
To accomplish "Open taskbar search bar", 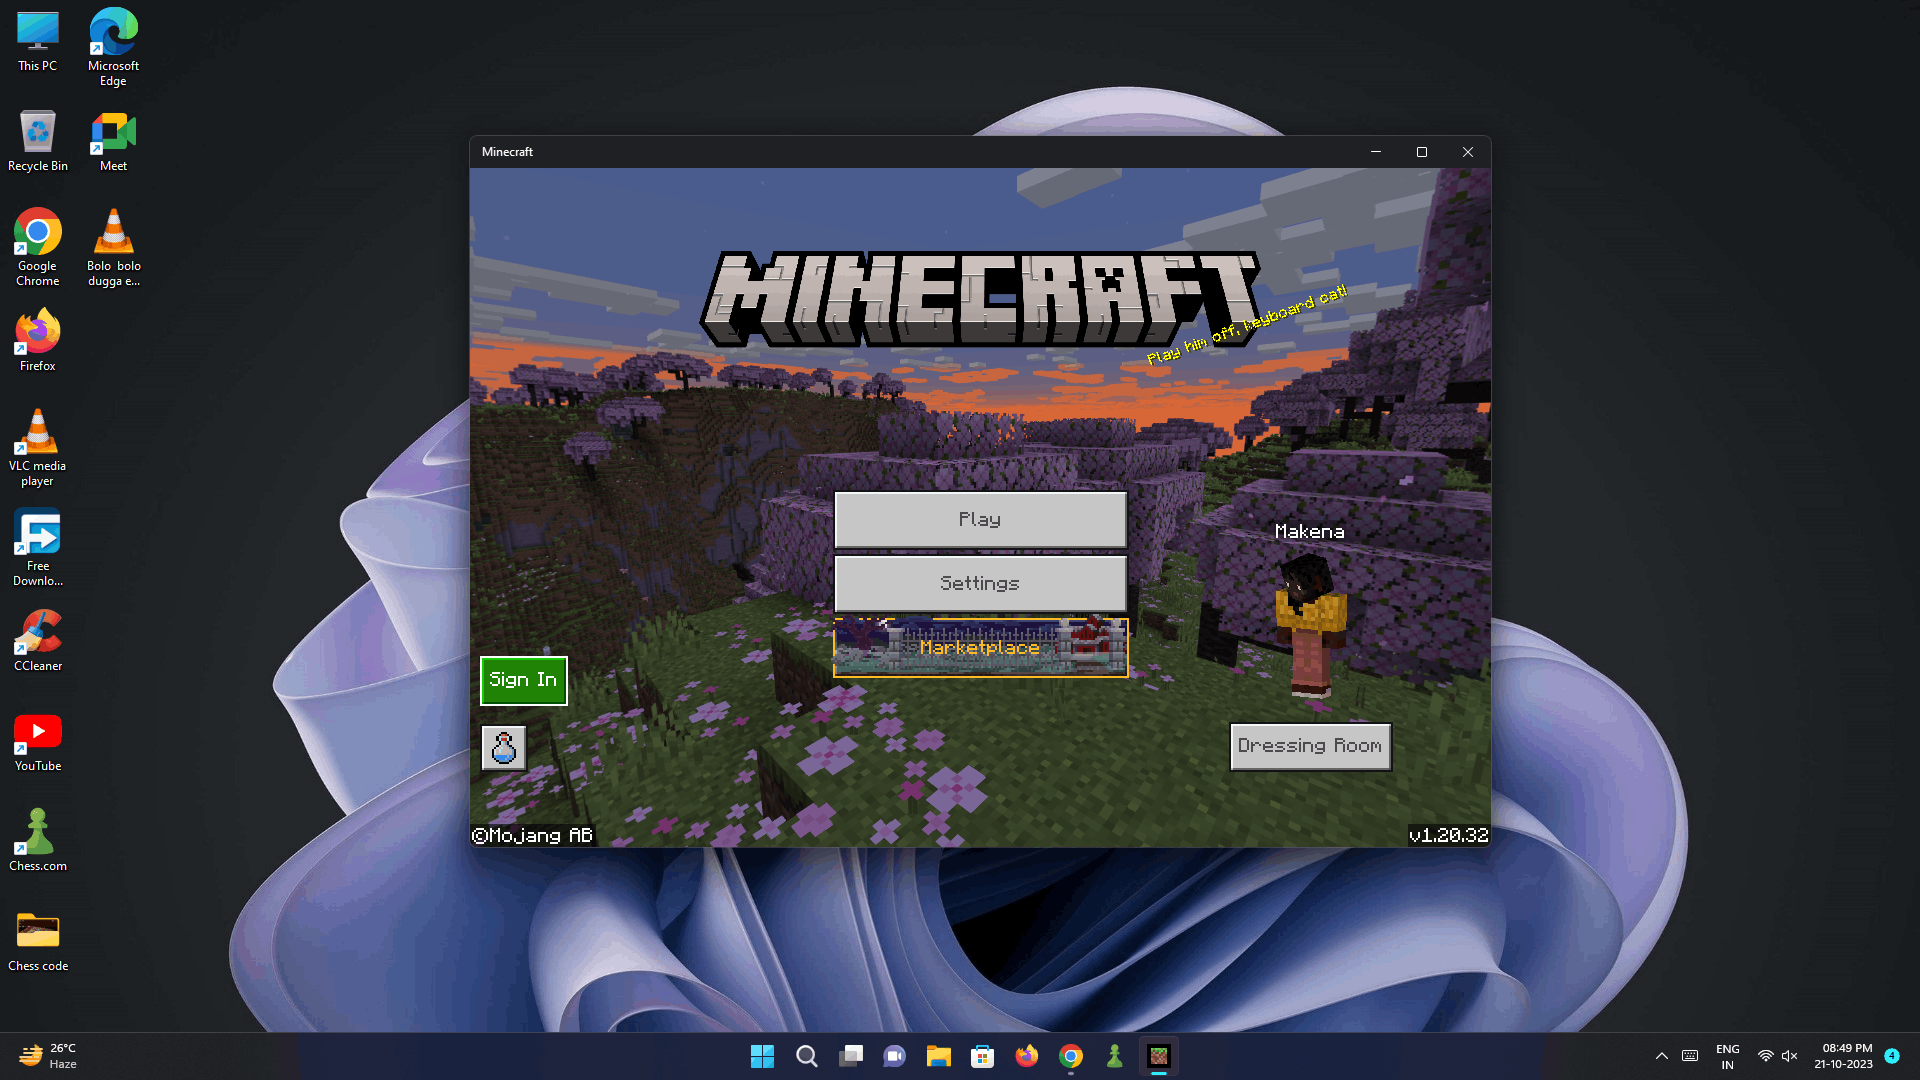I will tap(806, 1055).
